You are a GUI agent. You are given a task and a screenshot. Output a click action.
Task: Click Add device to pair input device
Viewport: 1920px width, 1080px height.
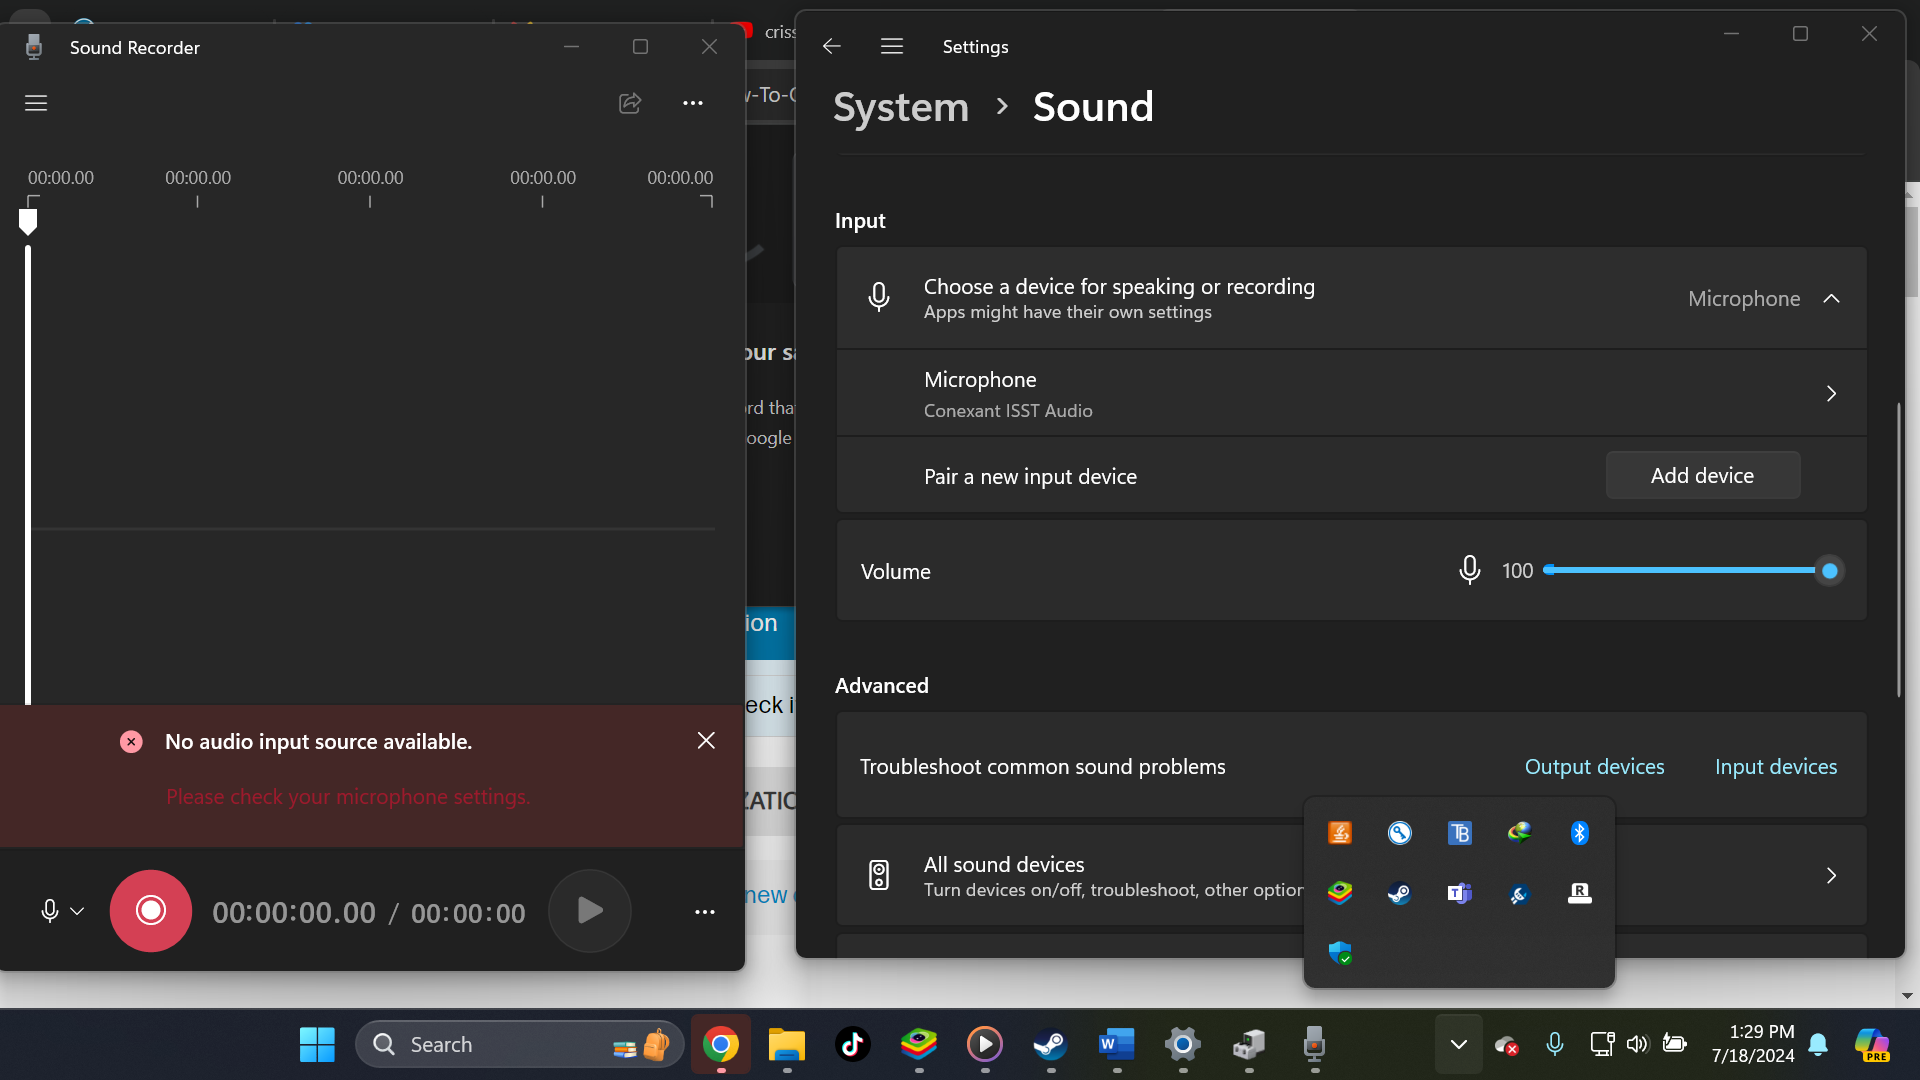point(1702,475)
